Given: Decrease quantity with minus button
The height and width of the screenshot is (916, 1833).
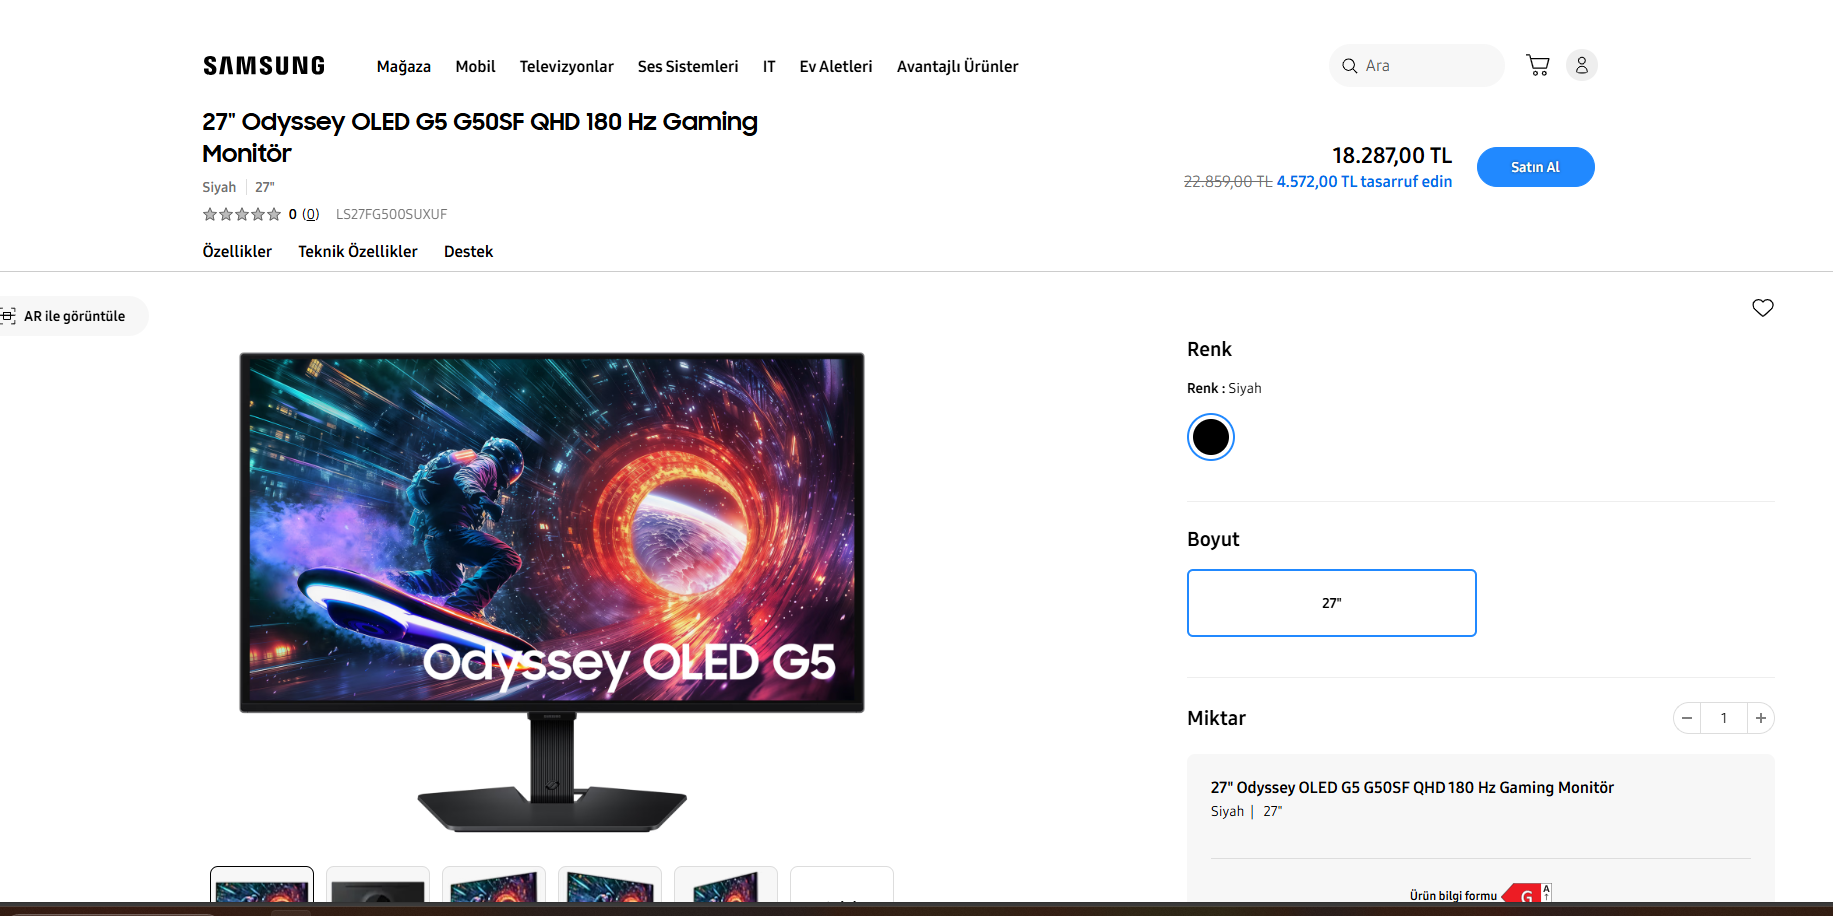Looking at the screenshot, I should click(1687, 718).
